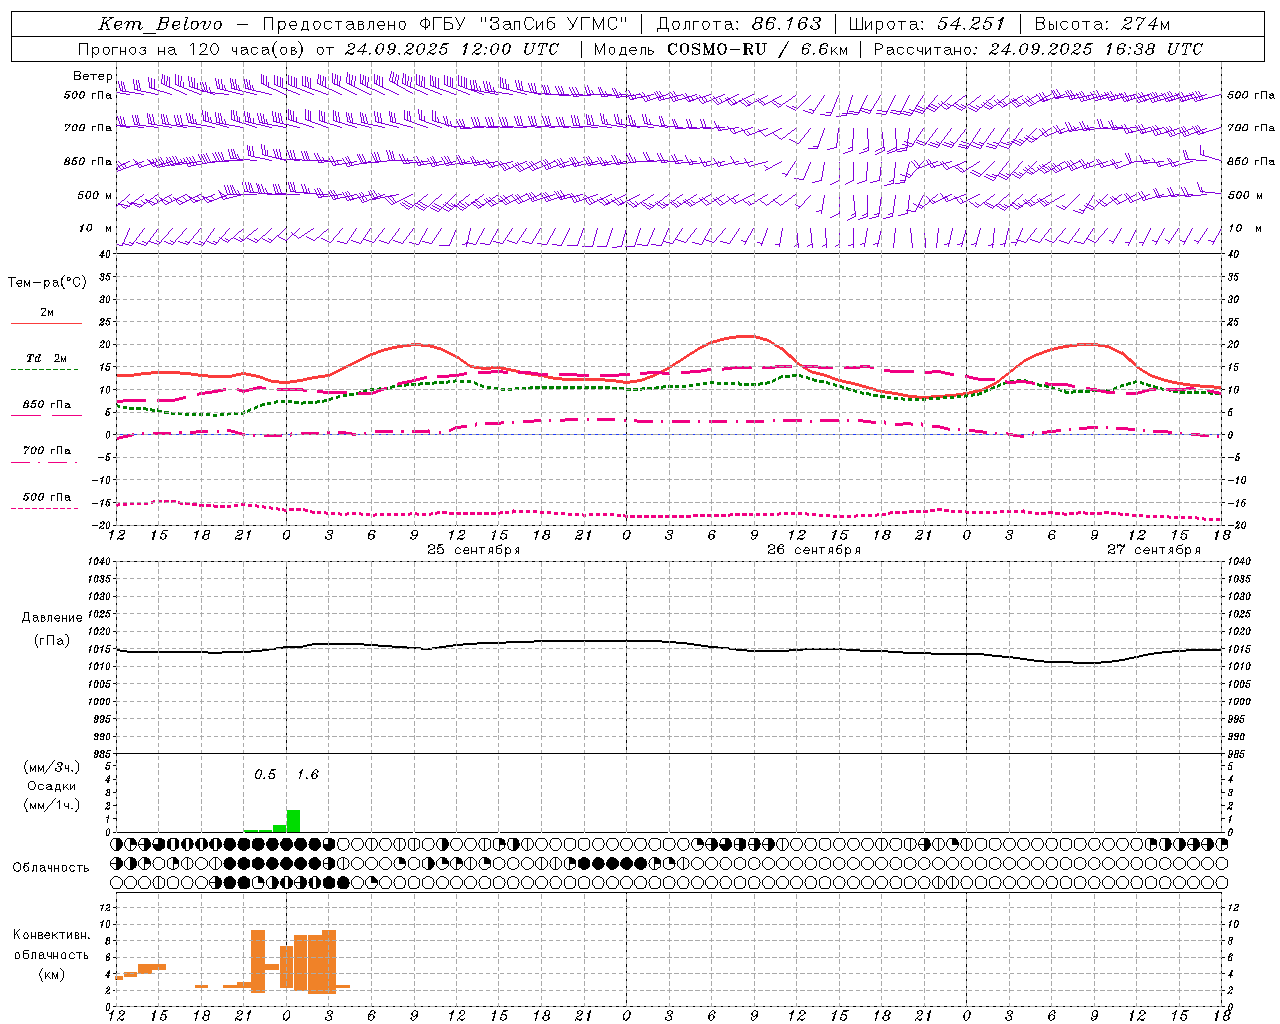Click the Давление pressure panel label
1280x1024 pixels.
pos(52,618)
